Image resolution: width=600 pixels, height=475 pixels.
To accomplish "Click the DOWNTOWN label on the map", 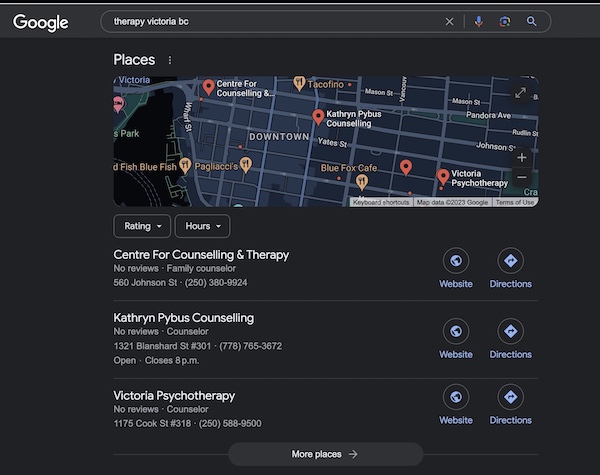I will coord(279,137).
